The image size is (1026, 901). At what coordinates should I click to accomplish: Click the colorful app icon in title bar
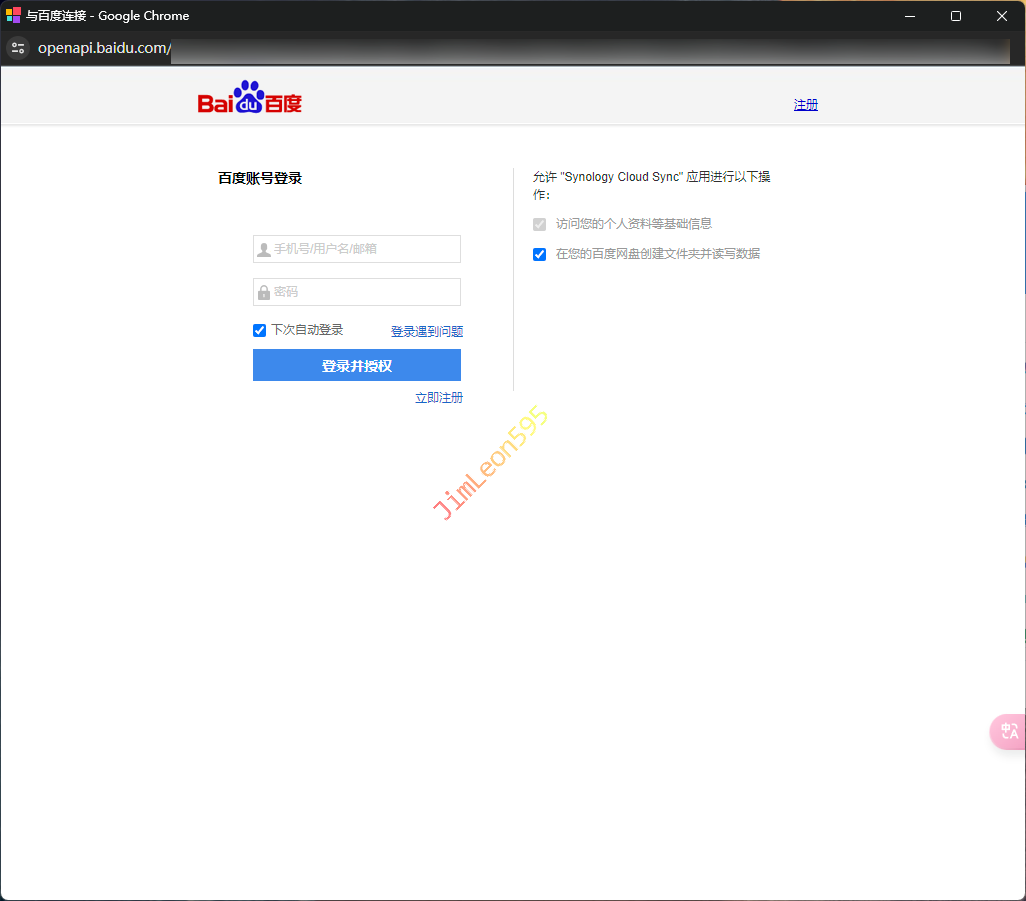tap(14, 16)
